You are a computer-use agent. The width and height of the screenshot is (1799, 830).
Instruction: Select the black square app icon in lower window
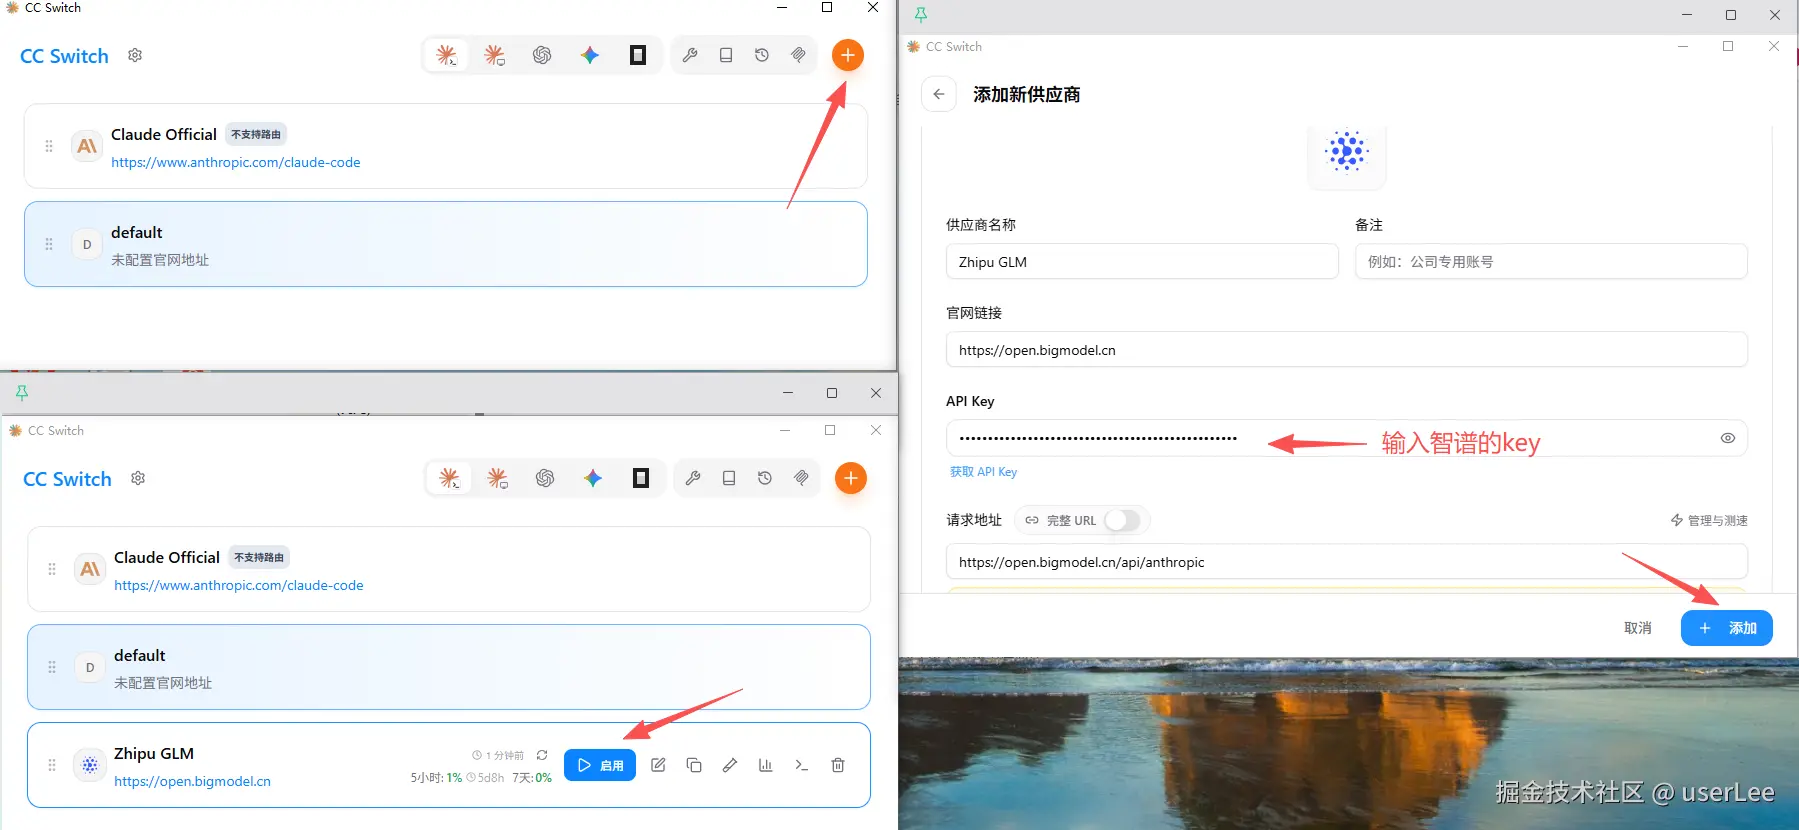[x=641, y=478]
